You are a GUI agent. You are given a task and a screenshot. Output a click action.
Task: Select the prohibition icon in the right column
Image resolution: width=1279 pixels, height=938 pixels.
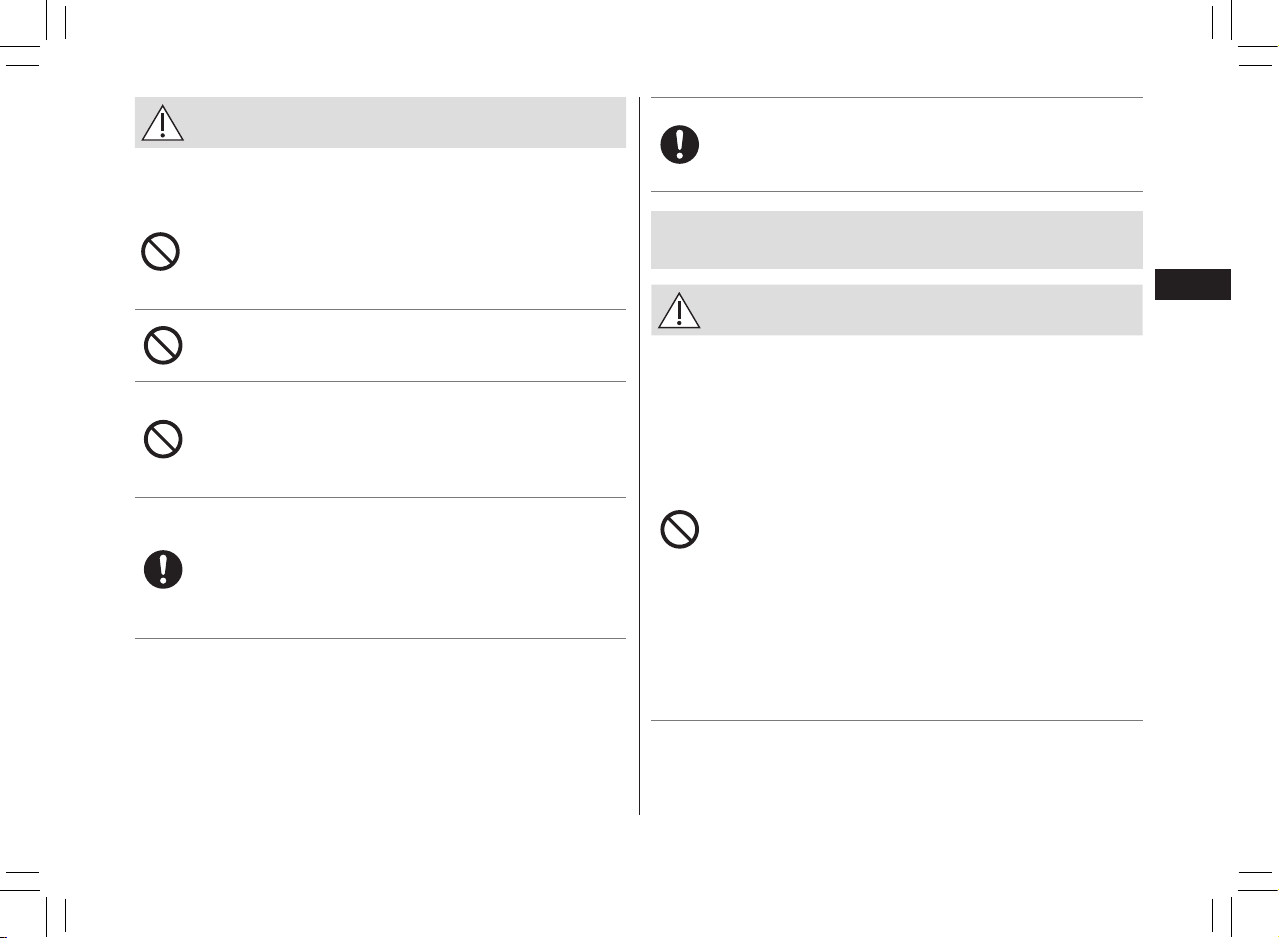coord(680,529)
